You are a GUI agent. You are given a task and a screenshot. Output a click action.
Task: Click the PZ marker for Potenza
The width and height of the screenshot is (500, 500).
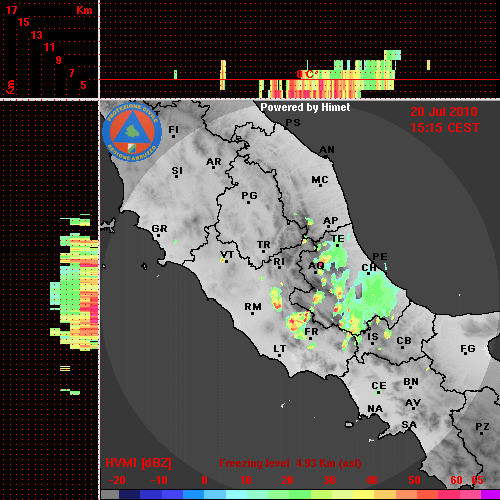point(482,428)
